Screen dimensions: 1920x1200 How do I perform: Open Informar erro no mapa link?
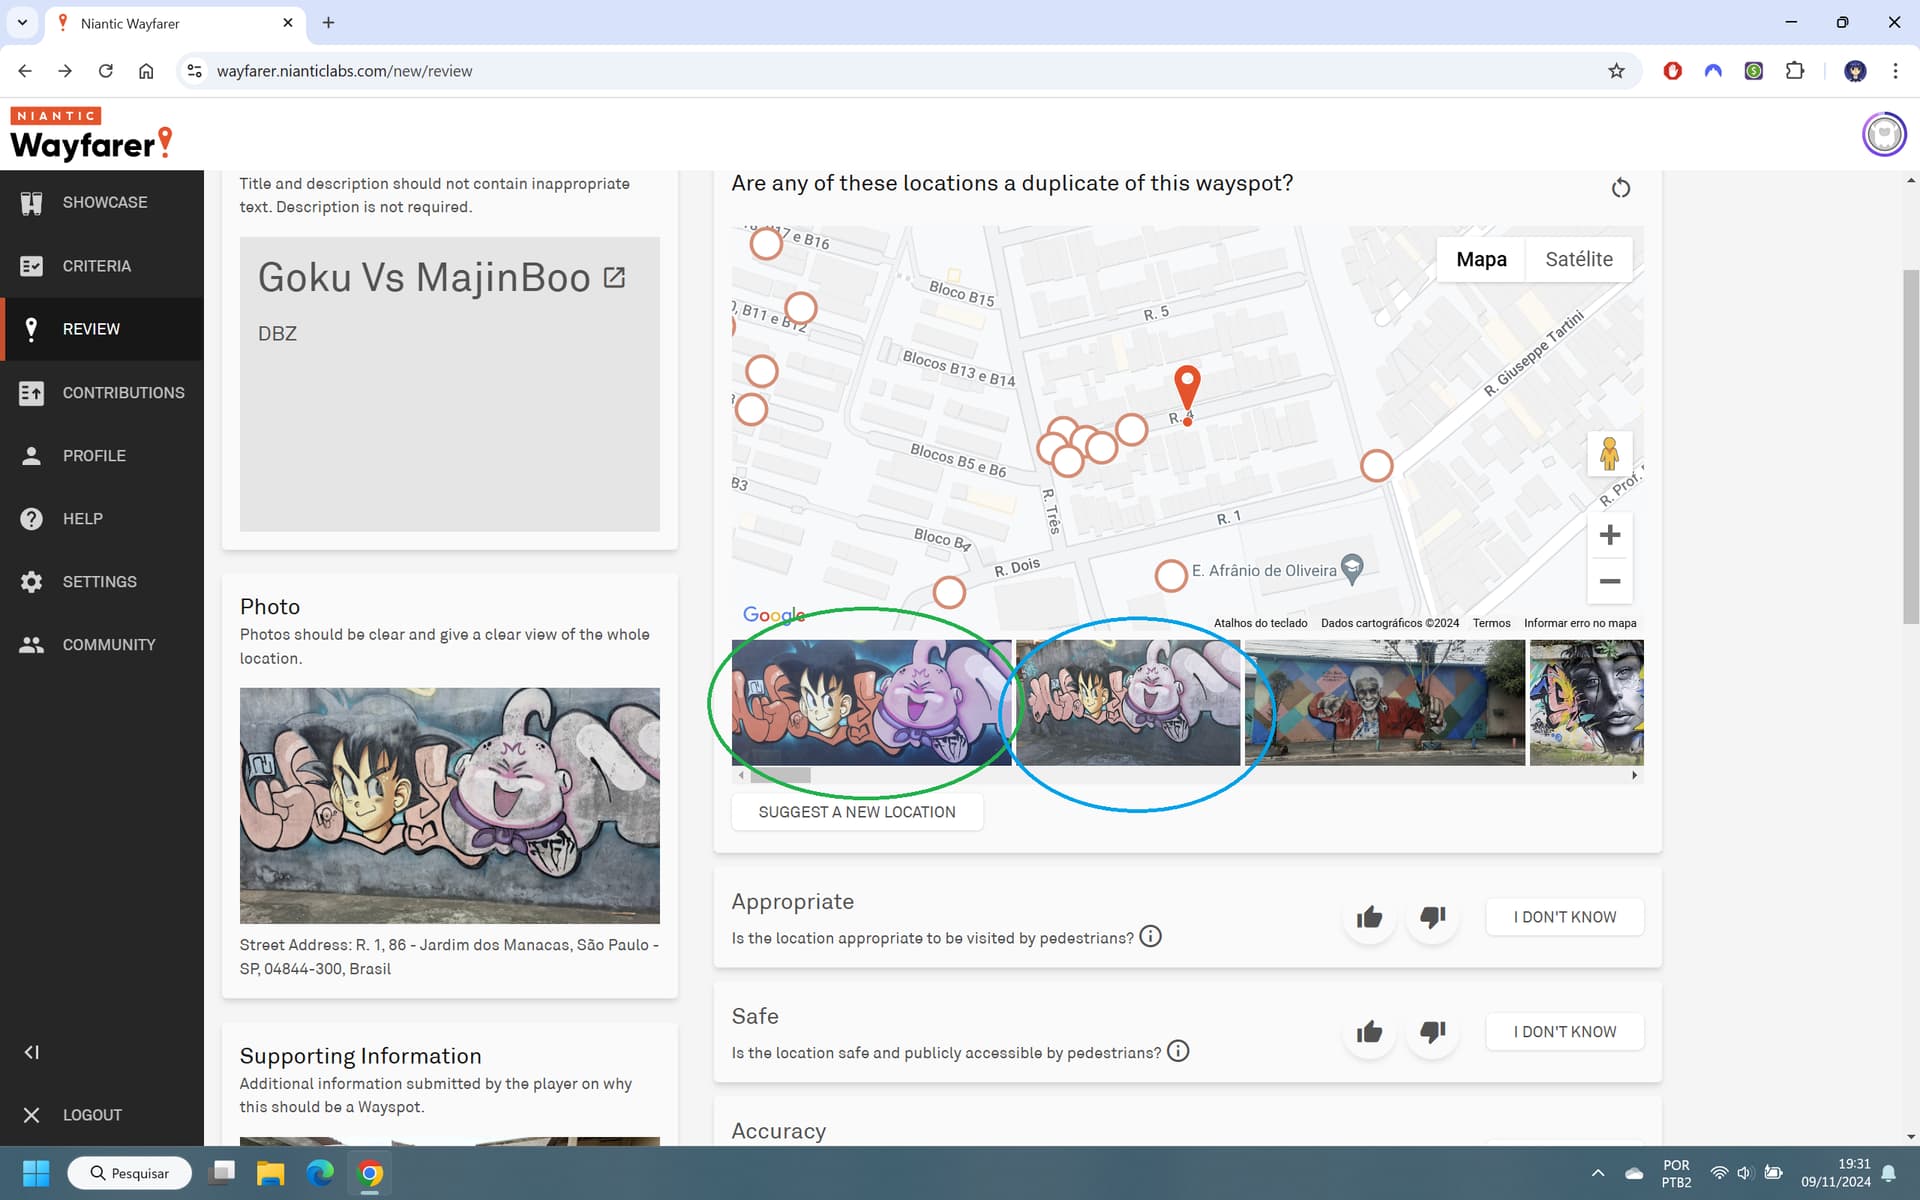pos(1580,623)
